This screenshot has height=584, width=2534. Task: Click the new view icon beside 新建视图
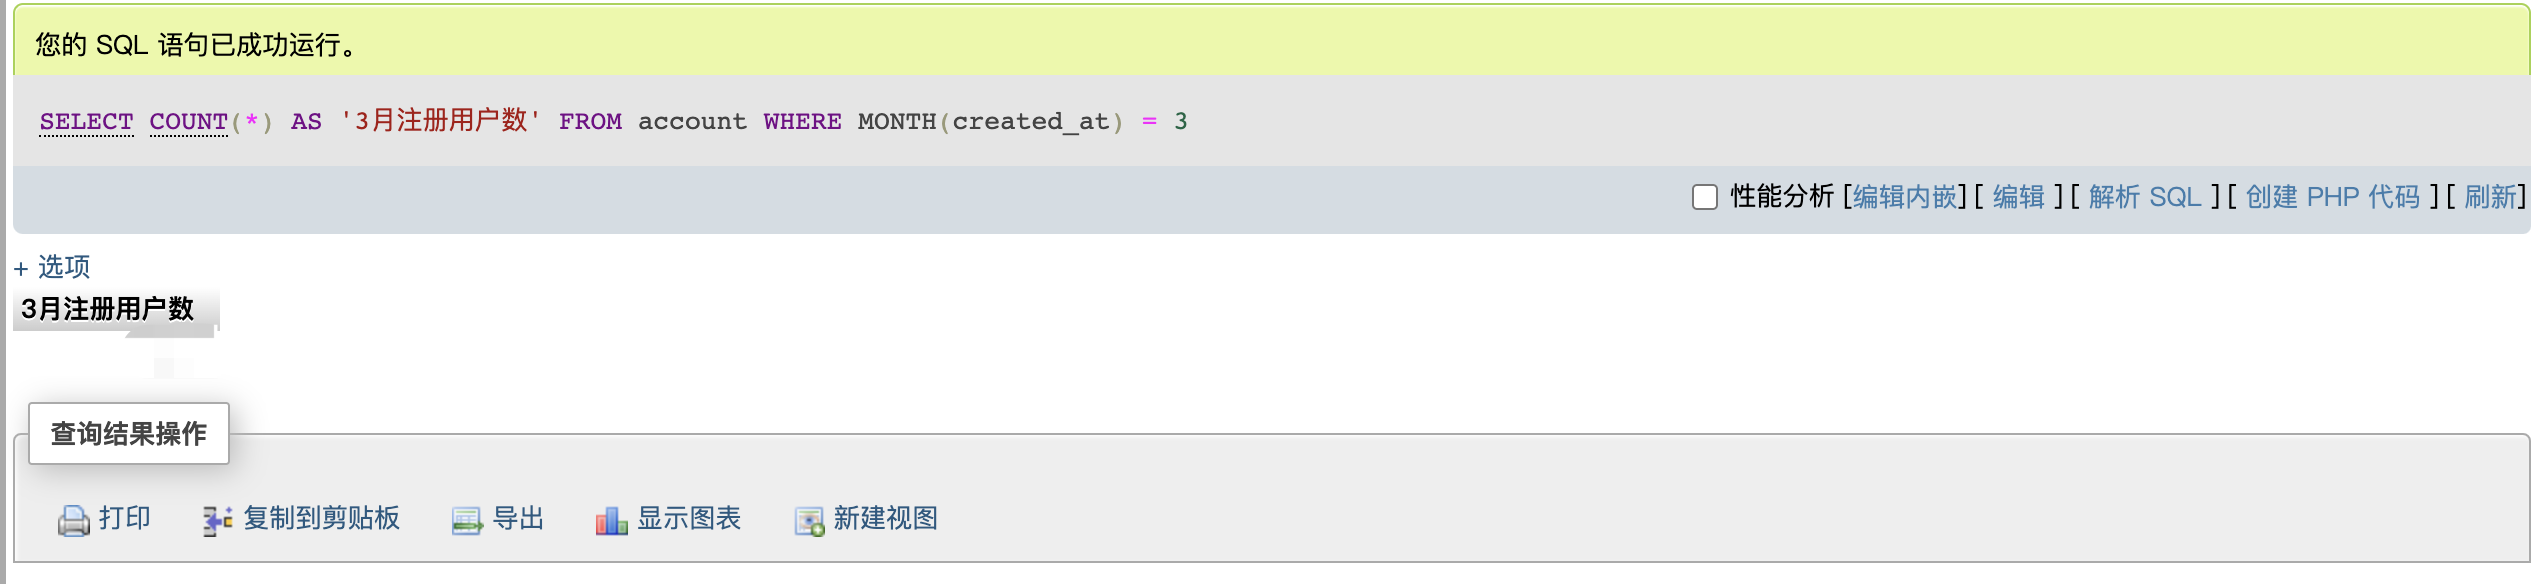click(x=809, y=520)
